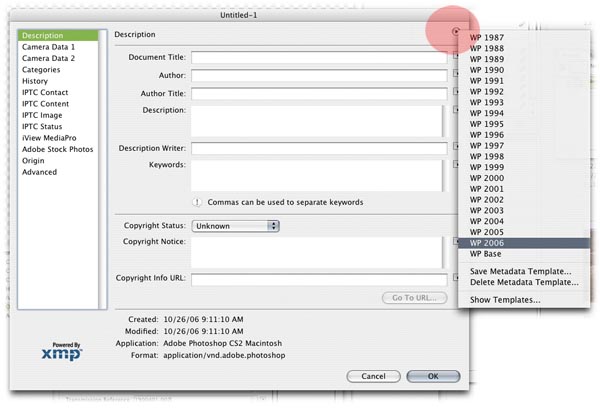Image resolution: width=600 pixels, height=409 pixels.
Task: Switch to Adobe Stock Photos category
Action: (x=57, y=149)
